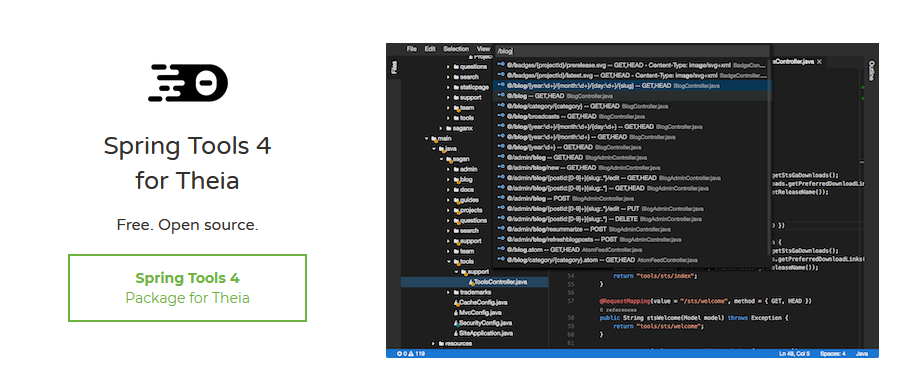Click the mapping icon beside @/badges latest.svg result
Viewport: 922px width, 389px height.
(x=501, y=75)
